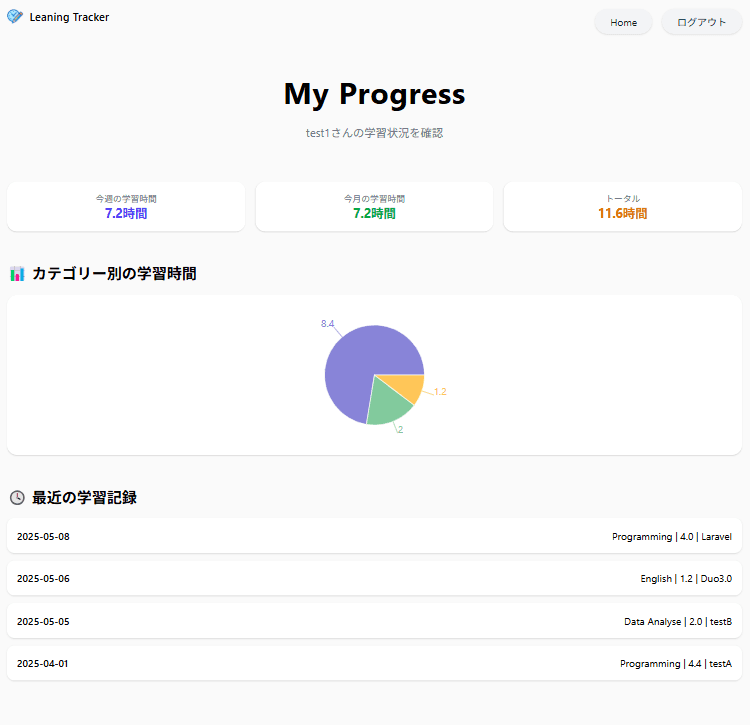The height and width of the screenshot is (725, 750).
Task: Select the orange pie slice for 1.2 hours
Action: (409, 386)
